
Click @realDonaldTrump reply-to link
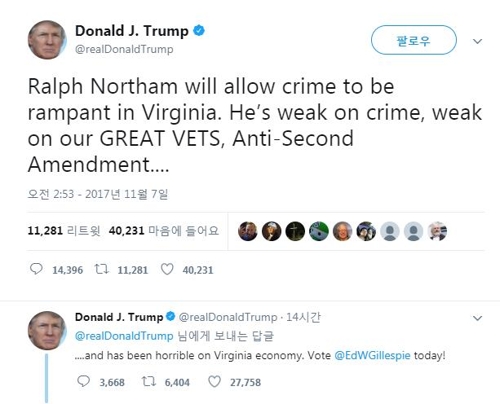click(x=124, y=336)
